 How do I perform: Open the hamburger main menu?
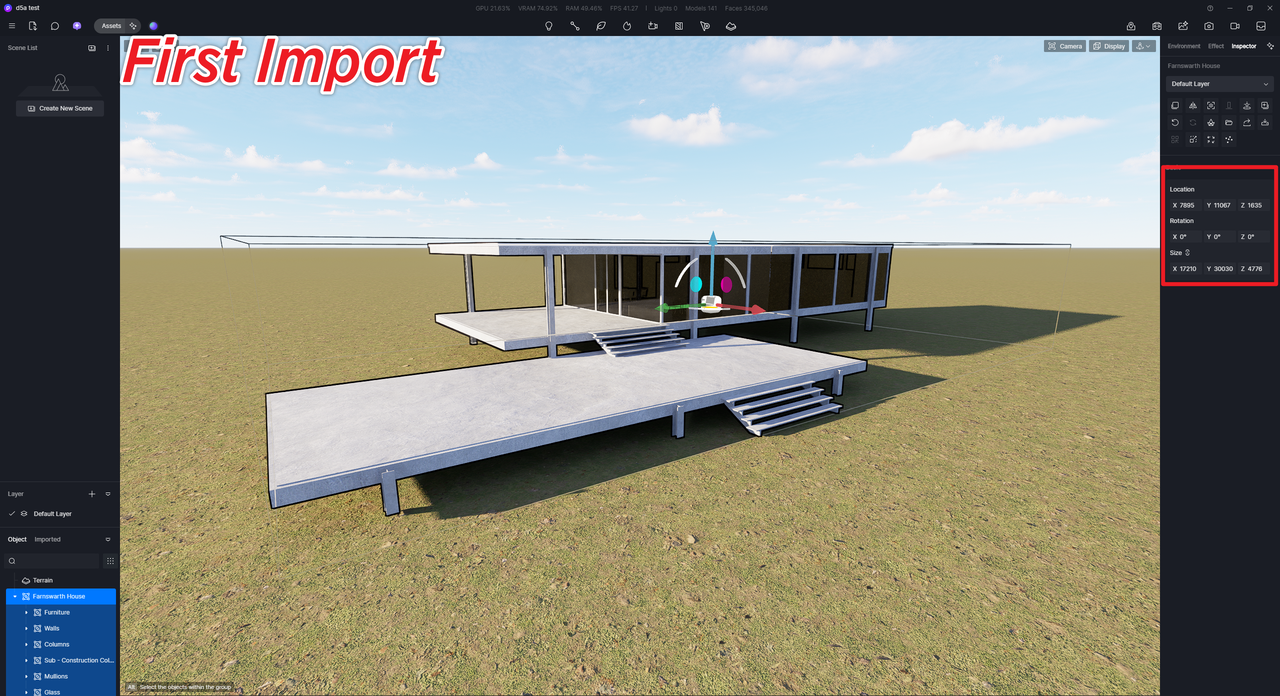pos(12,26)
